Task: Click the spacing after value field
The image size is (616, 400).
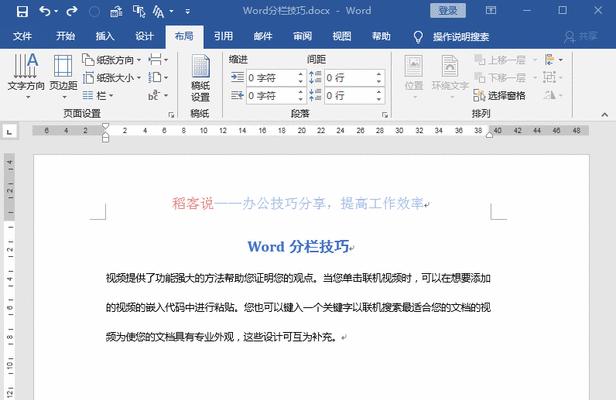Action: 349,95
